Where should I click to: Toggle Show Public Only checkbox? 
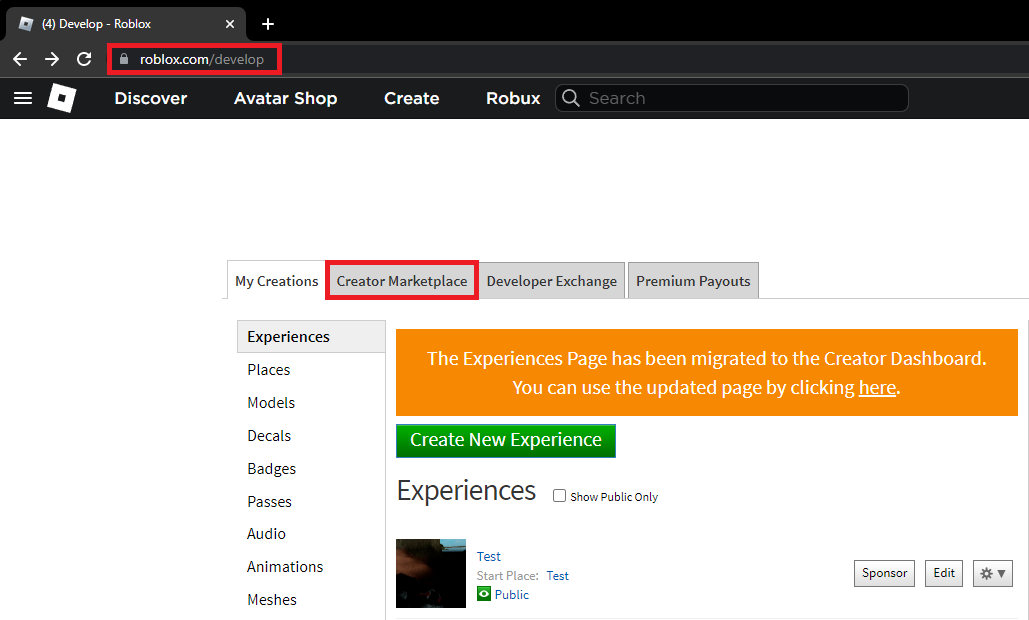559,496
